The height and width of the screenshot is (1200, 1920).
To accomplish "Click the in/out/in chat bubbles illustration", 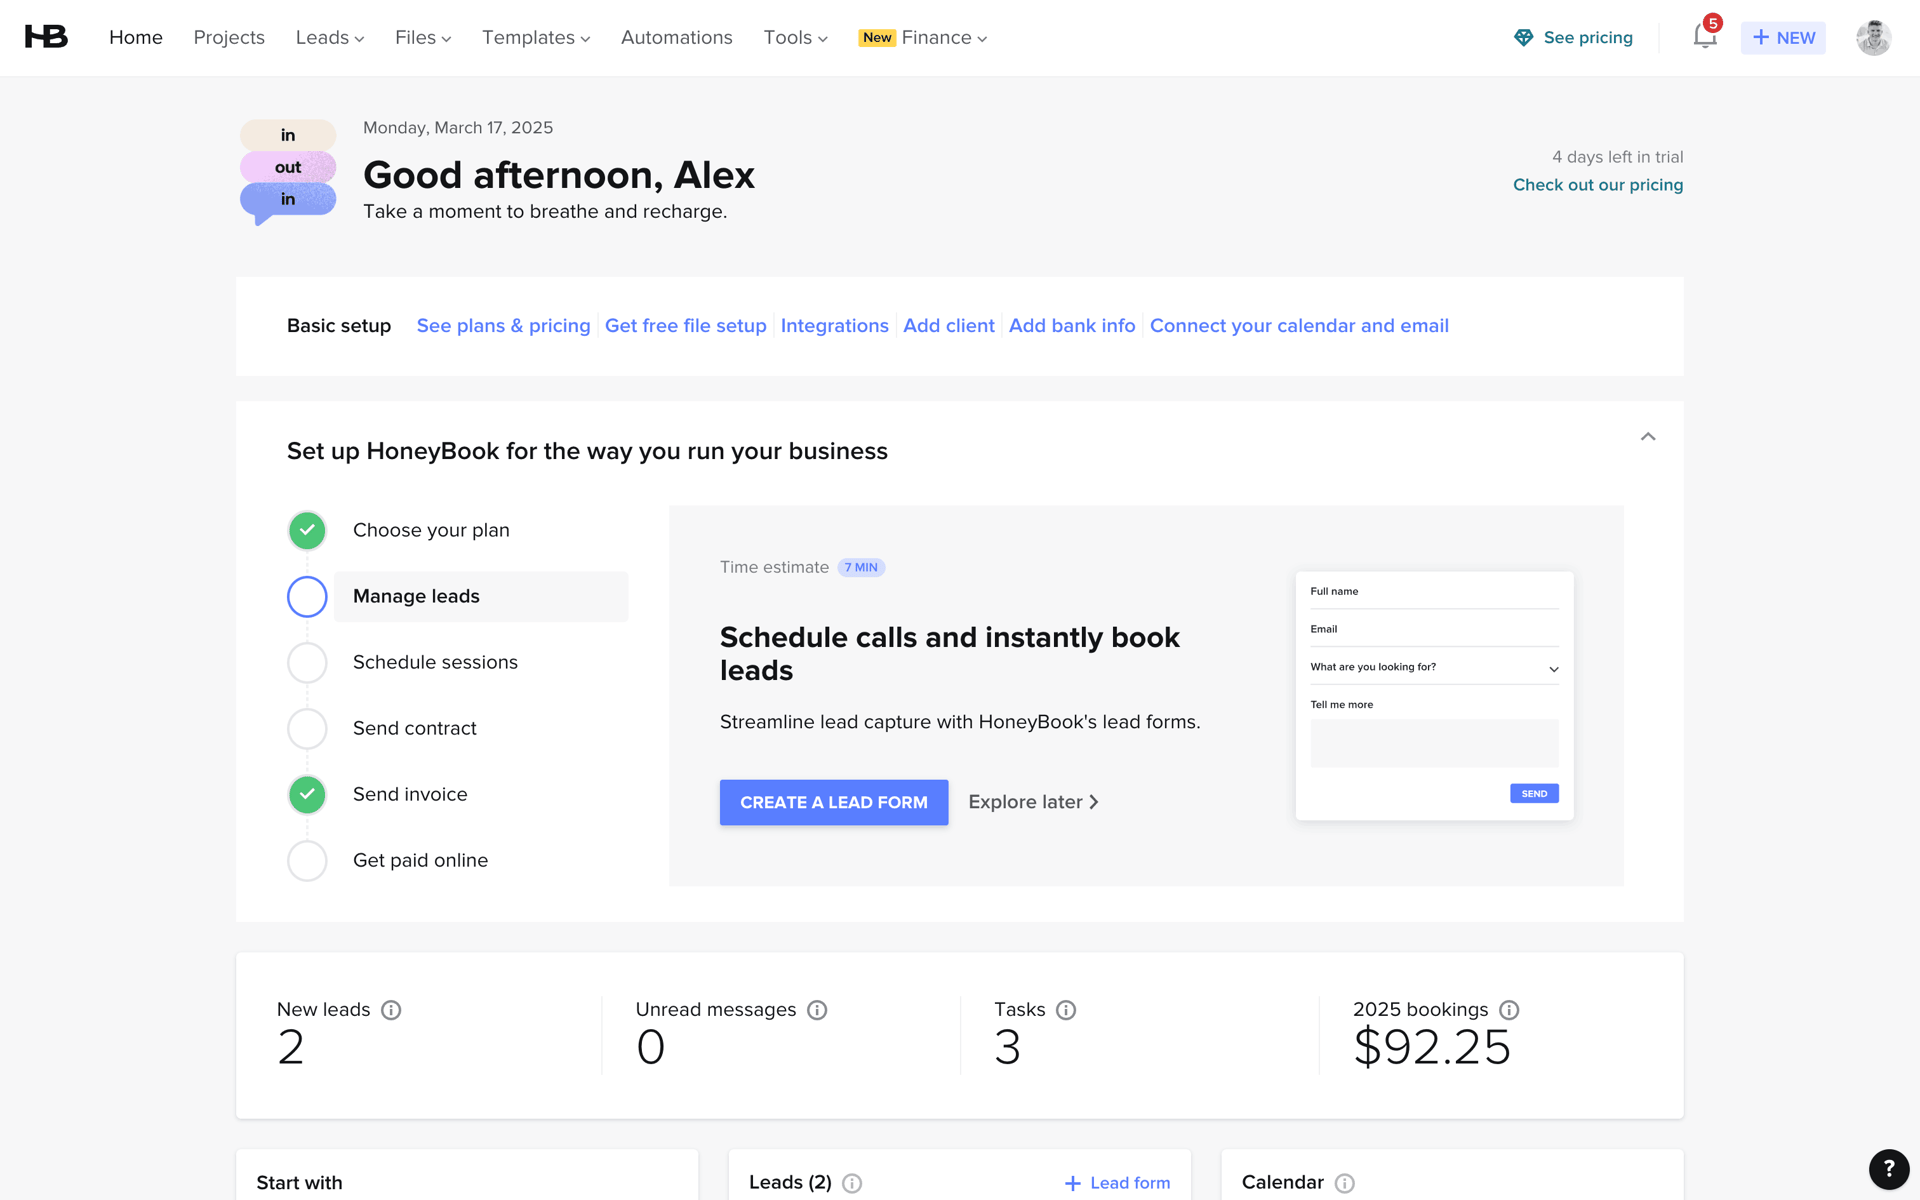I will tap(288, 171).
